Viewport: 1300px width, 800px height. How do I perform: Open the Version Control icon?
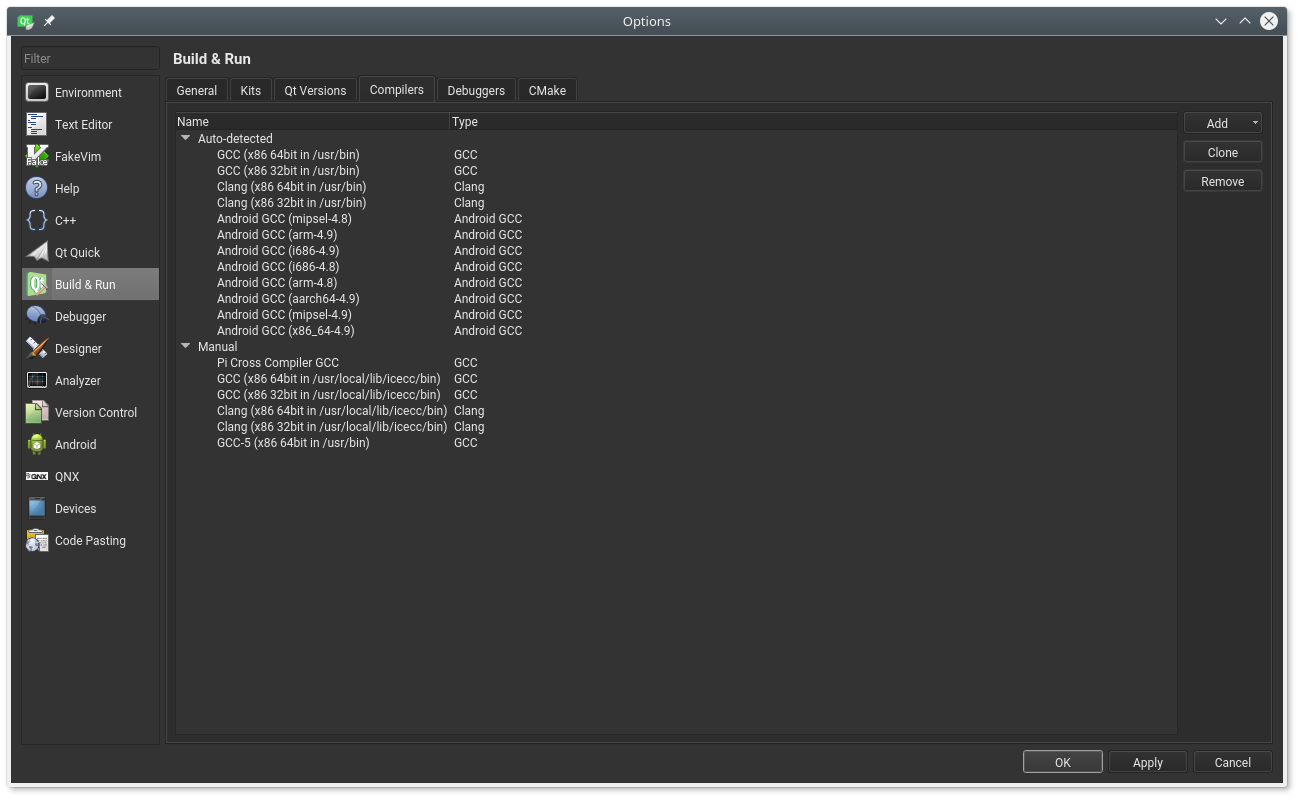37,412
